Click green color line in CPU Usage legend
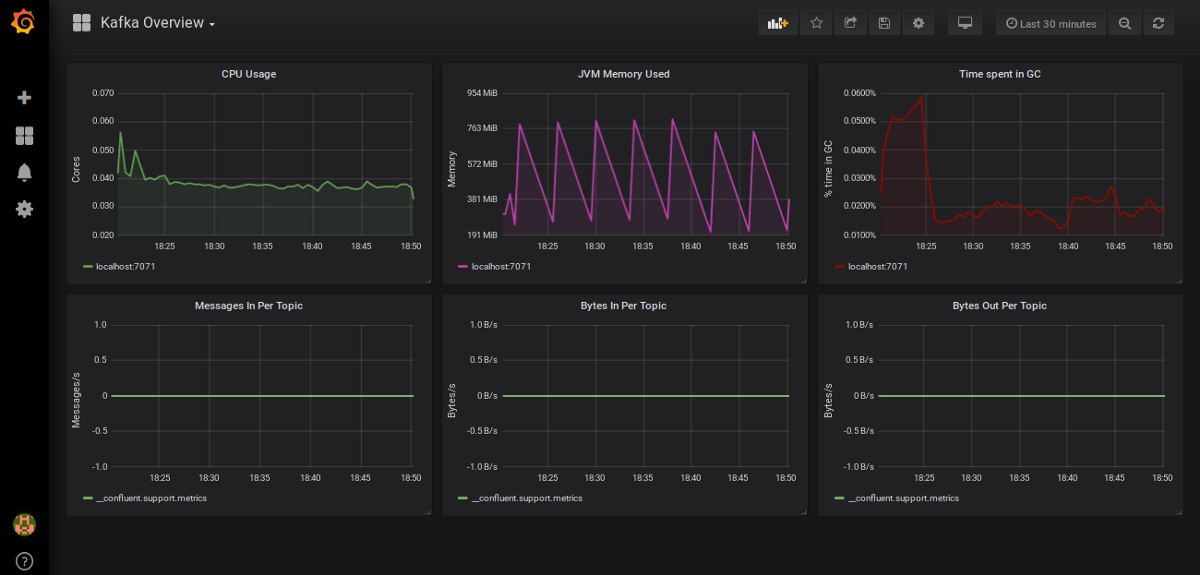1200x575 pixels. [x=88, y=267]
